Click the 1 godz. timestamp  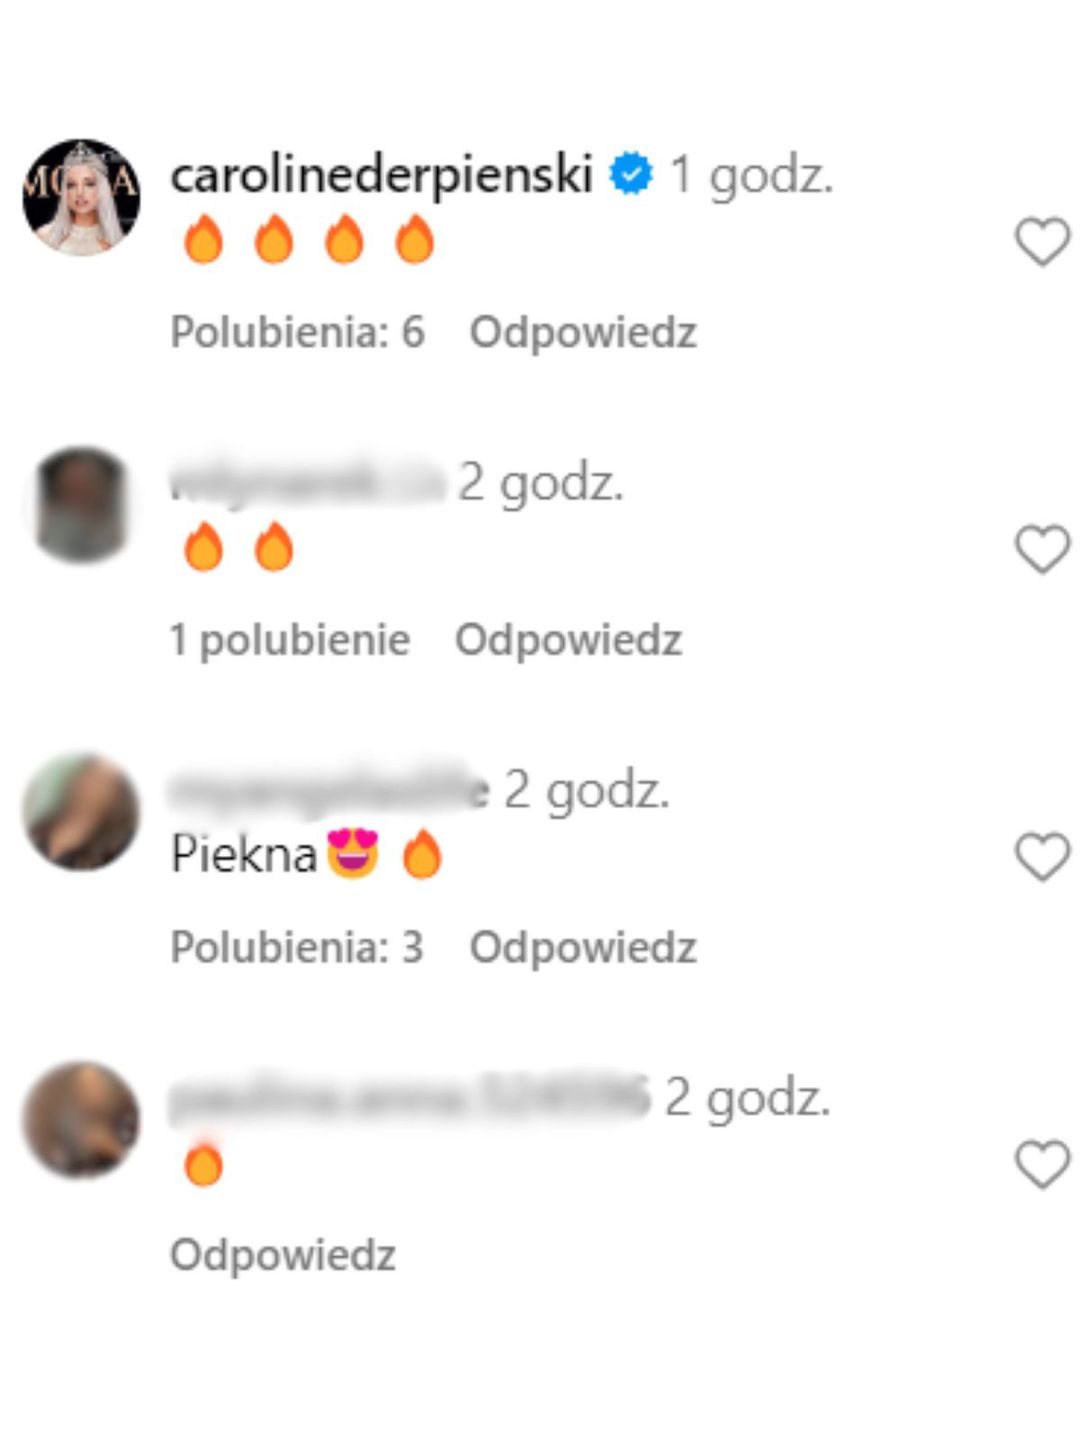(751, 176)
